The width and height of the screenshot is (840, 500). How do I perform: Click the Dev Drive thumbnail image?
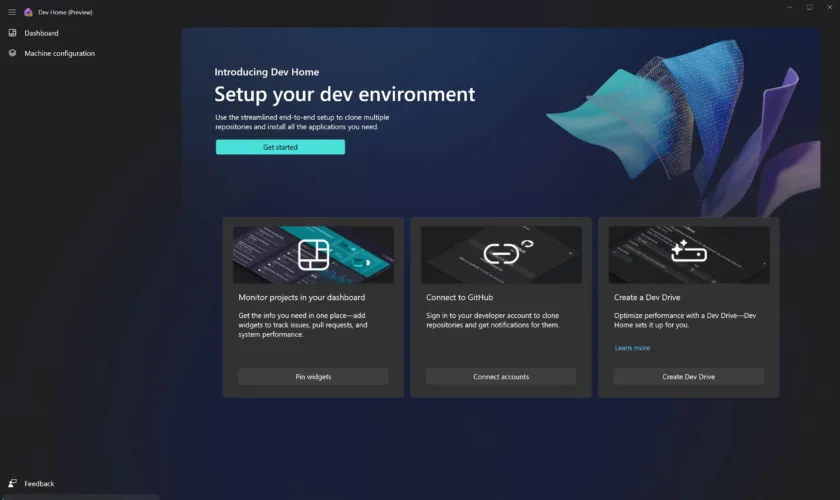(689, 255)
